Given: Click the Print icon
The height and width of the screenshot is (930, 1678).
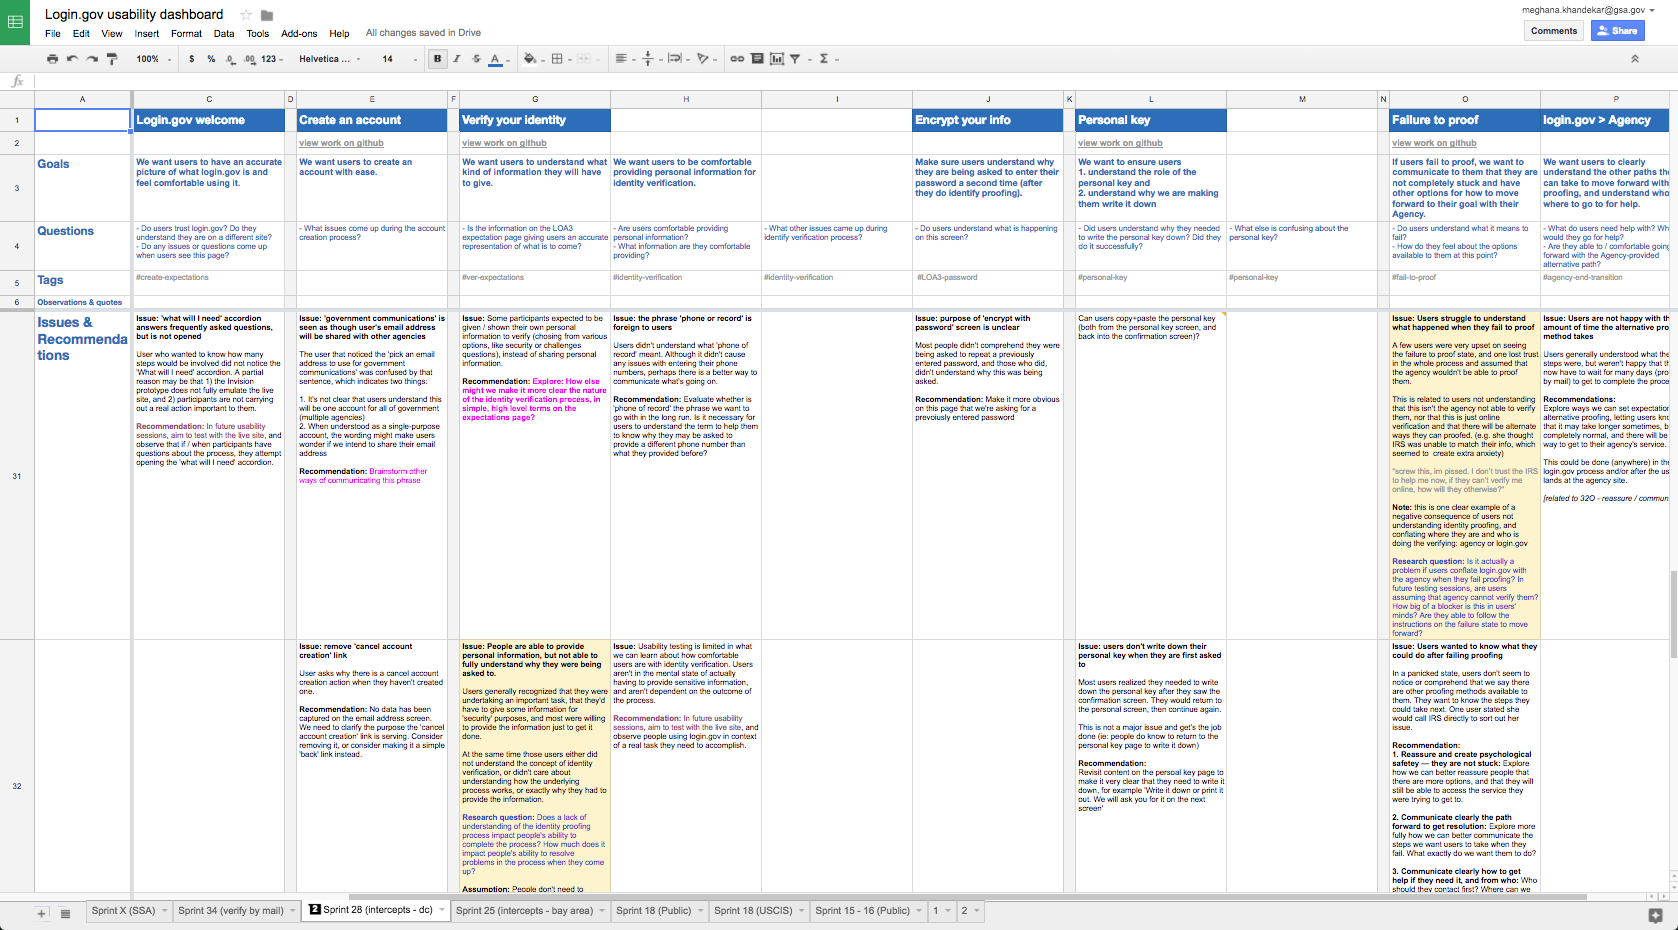Looking at the screenshot, I should coord(53,59).
